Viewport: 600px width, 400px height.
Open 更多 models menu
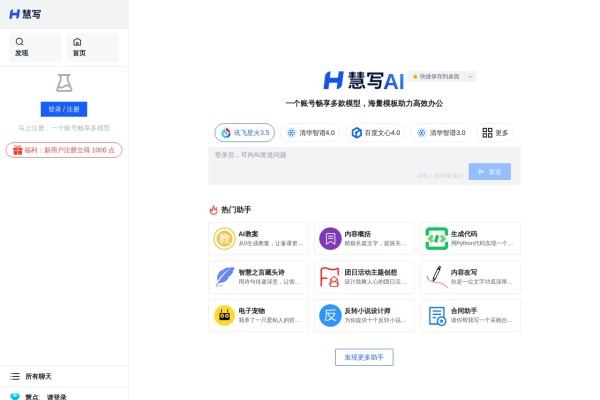[495, 132]
